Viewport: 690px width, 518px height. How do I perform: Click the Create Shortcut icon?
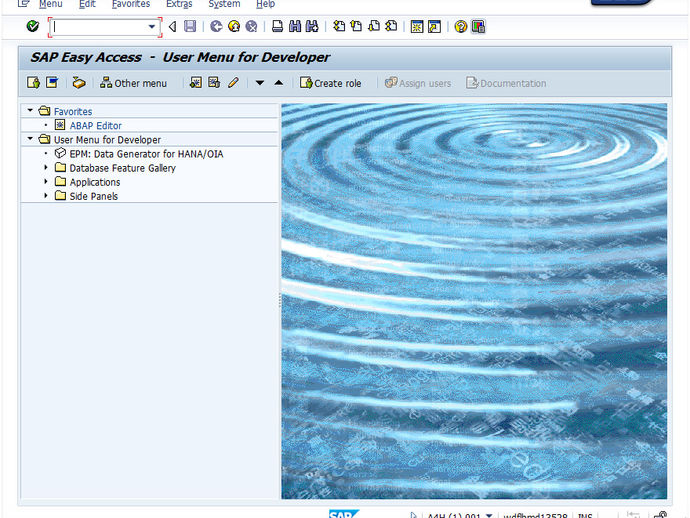434,26
